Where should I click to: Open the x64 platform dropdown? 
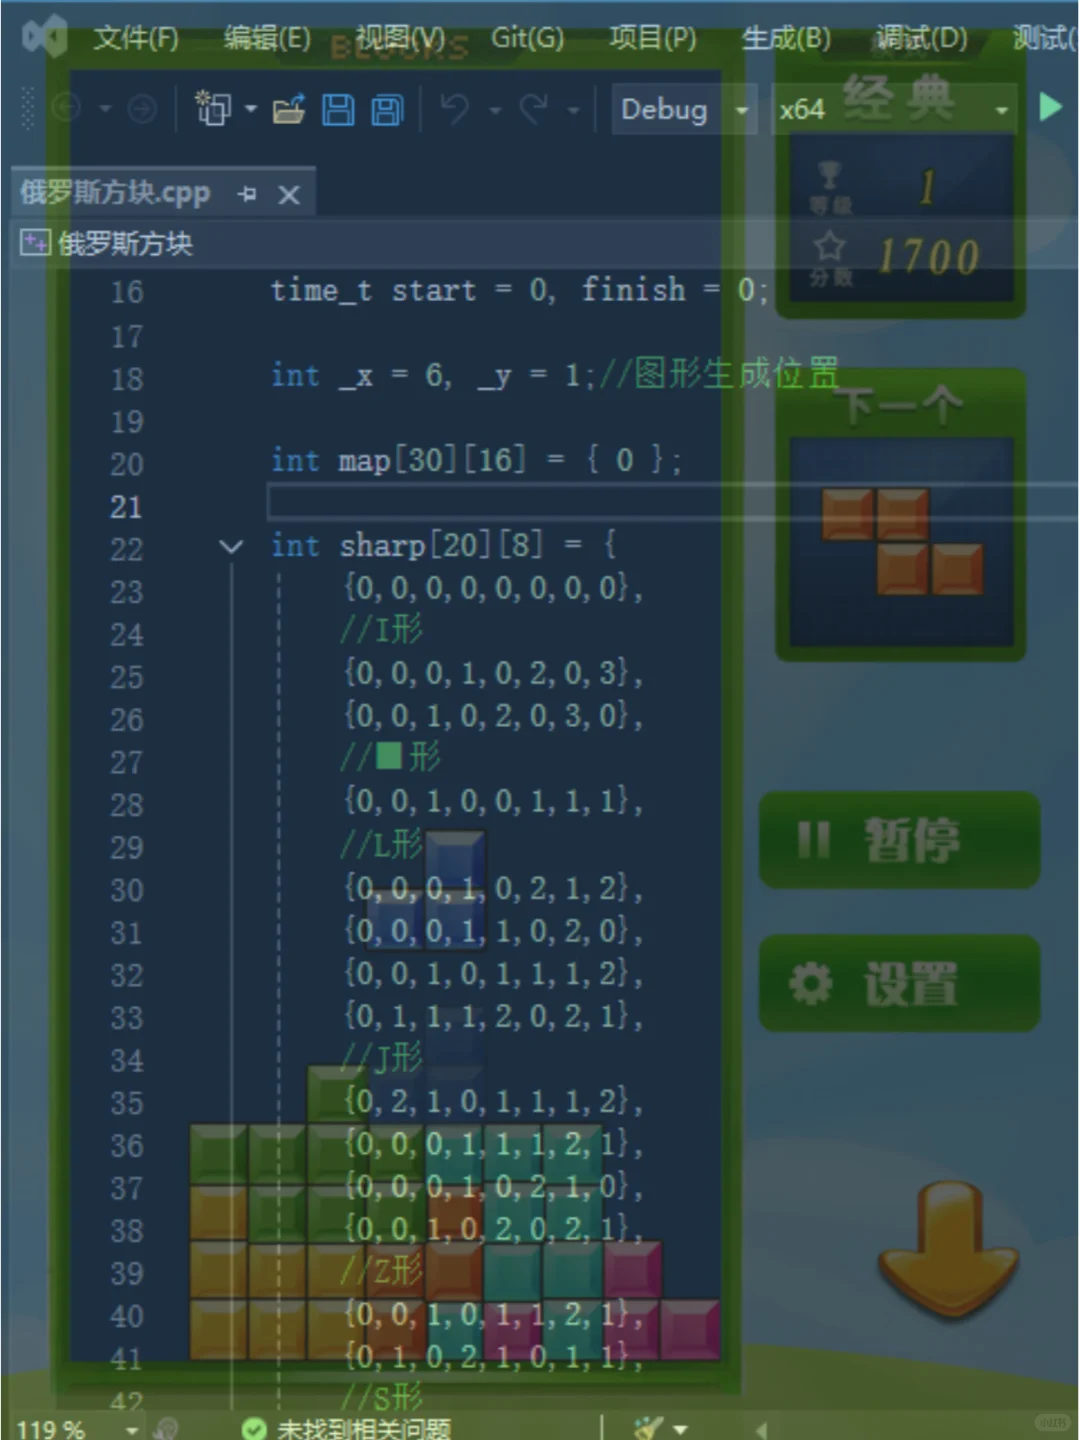pyautogui.click(x=895, y=109)
